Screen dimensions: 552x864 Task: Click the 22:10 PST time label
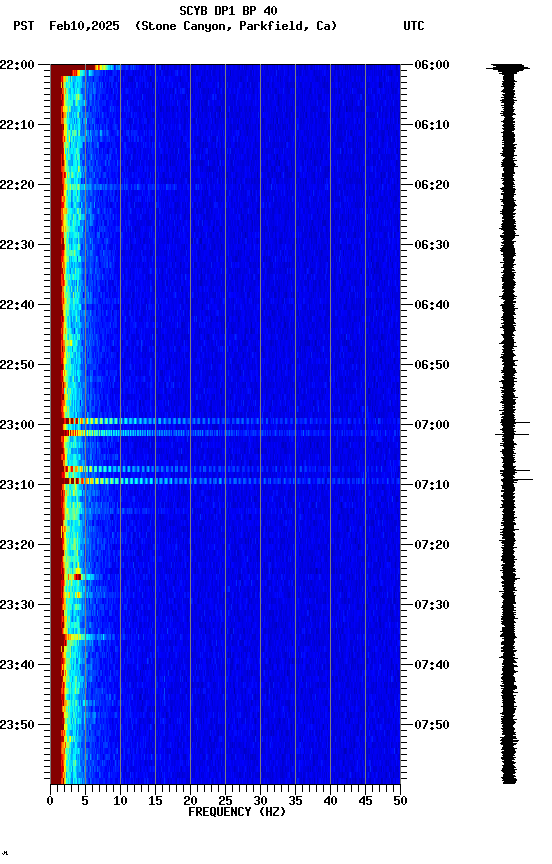click(17, 125)
